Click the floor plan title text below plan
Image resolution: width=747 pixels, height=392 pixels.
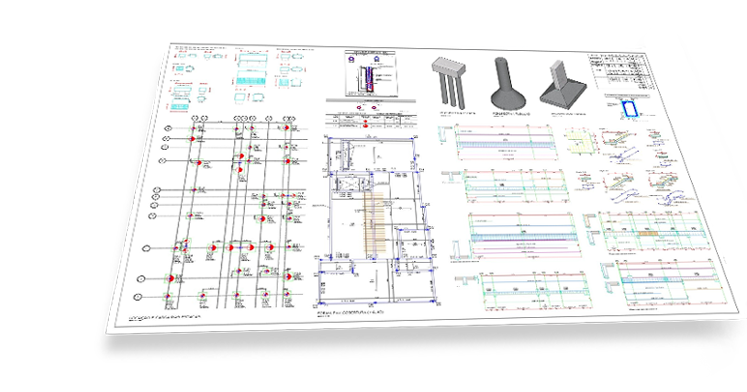[x=350, y=313]
